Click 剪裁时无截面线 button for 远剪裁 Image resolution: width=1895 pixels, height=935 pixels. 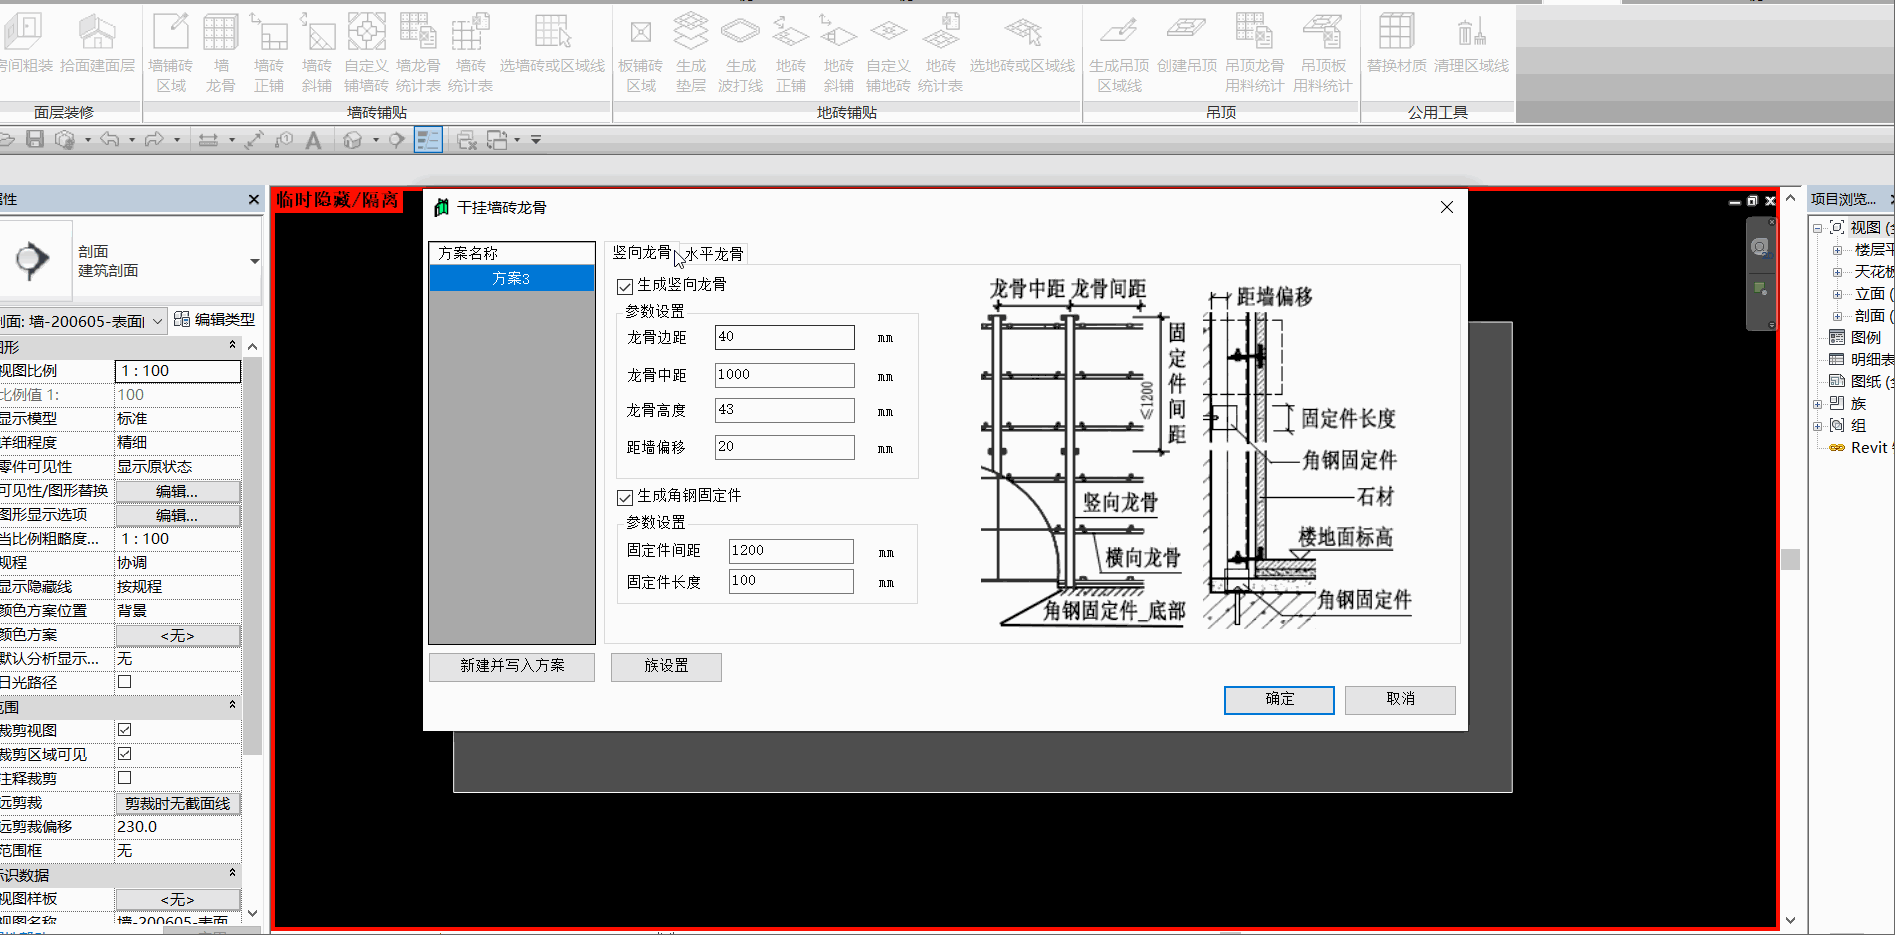pyautogui.click(x=177, y=803)
